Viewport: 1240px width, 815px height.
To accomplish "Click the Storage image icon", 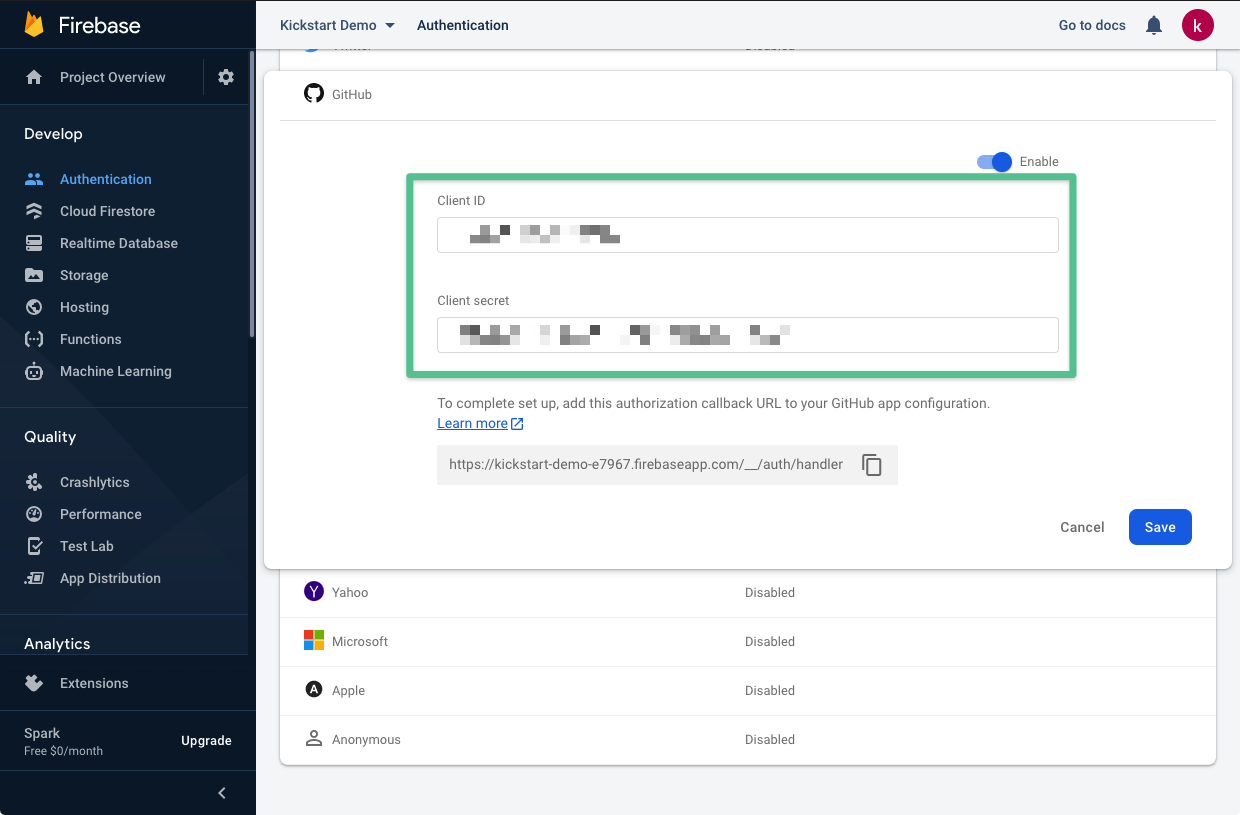I will tap(34, 275).
